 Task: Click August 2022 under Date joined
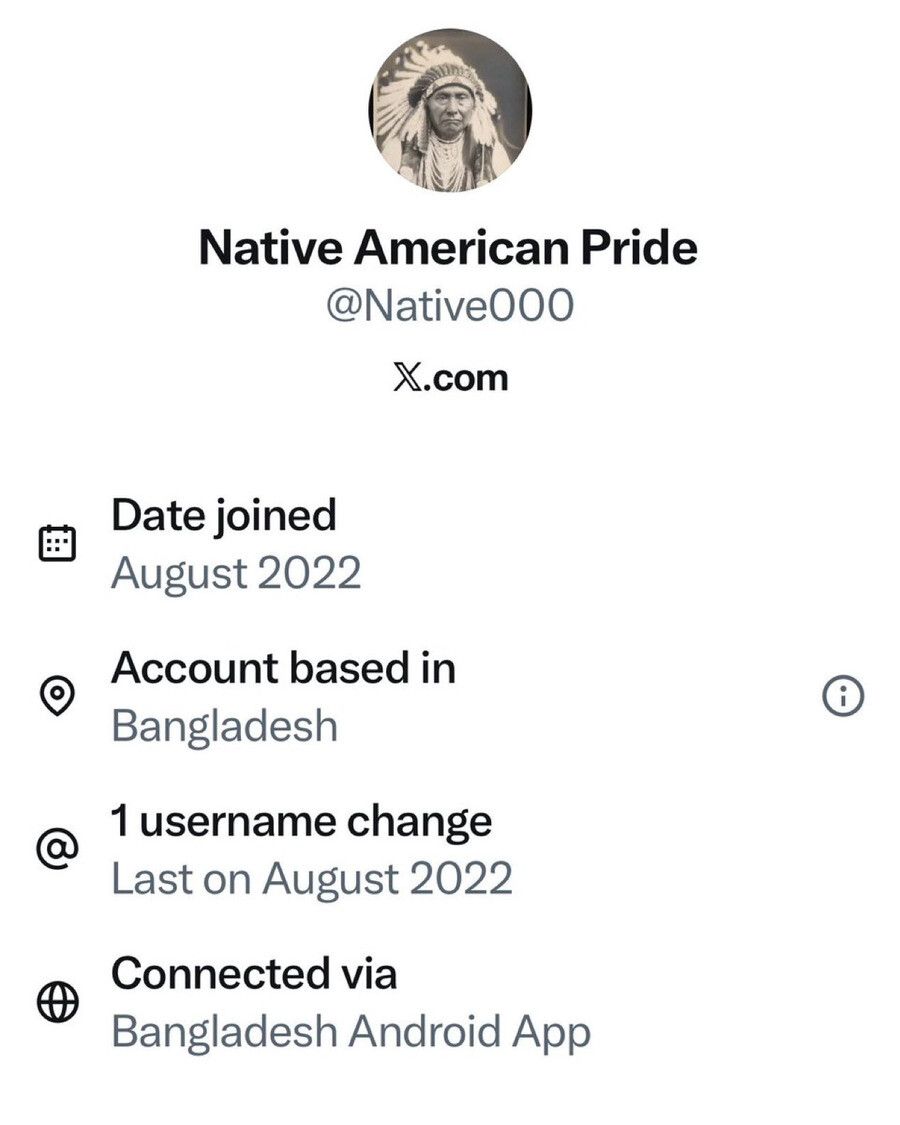(235, 574)
